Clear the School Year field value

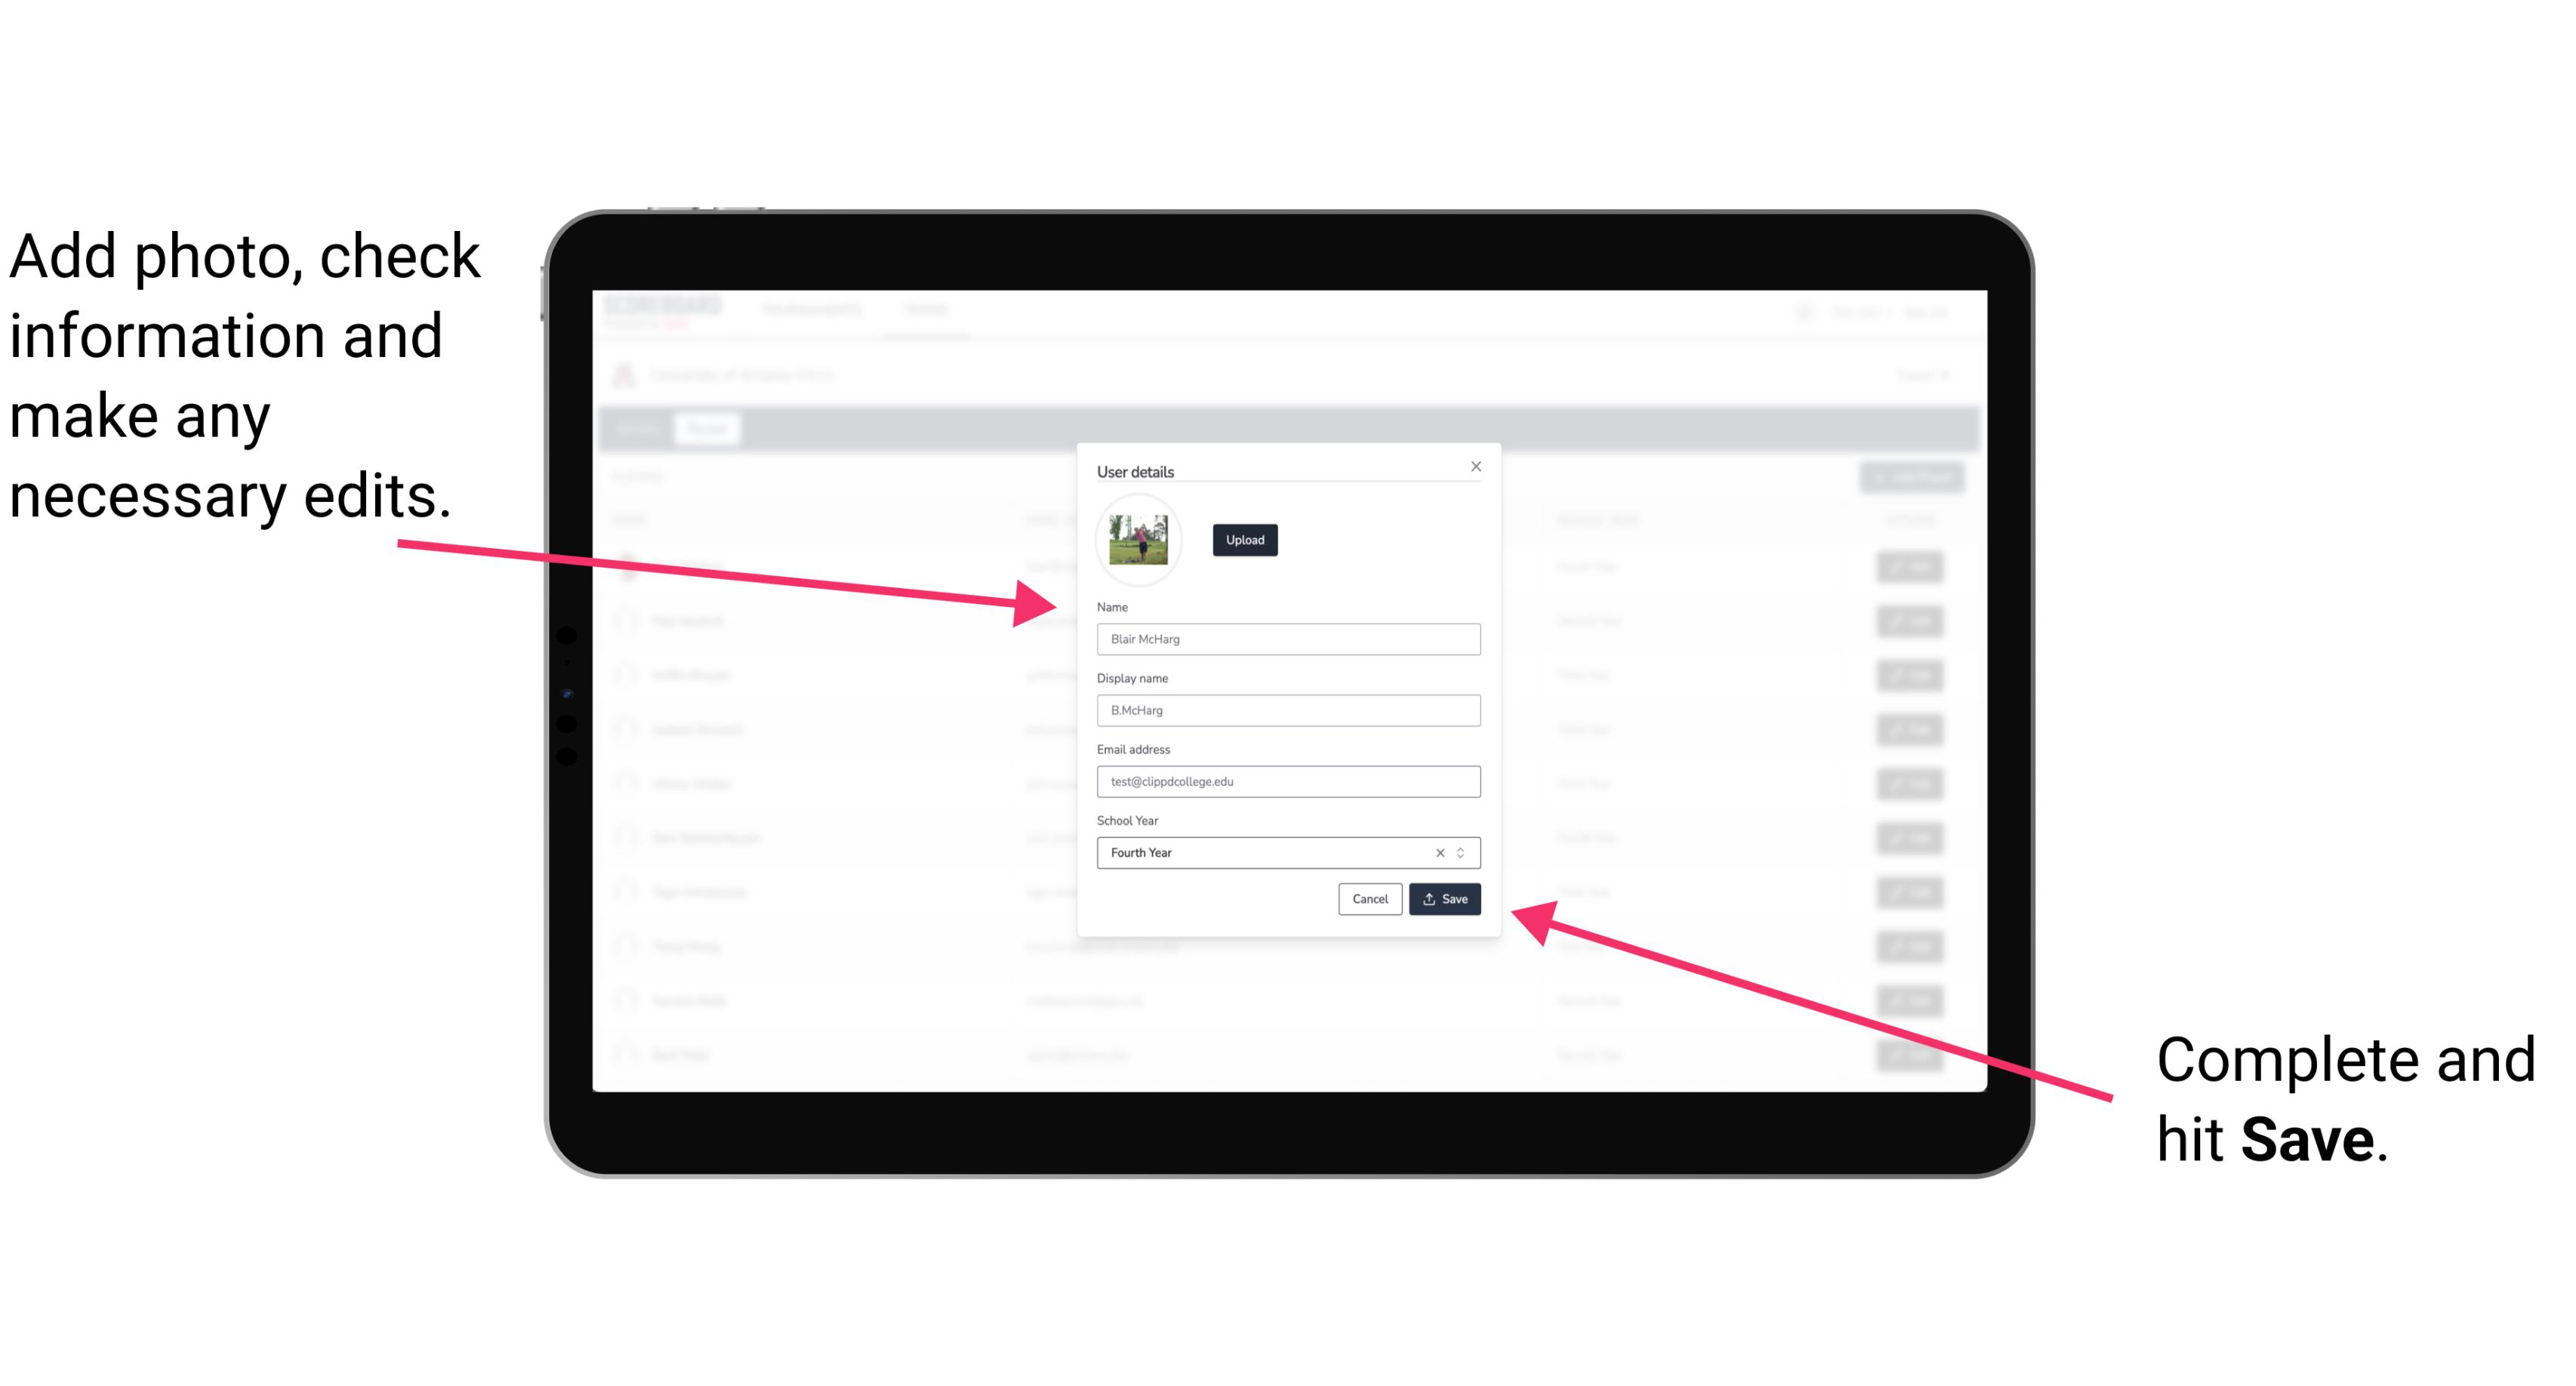pos(1437,852)
